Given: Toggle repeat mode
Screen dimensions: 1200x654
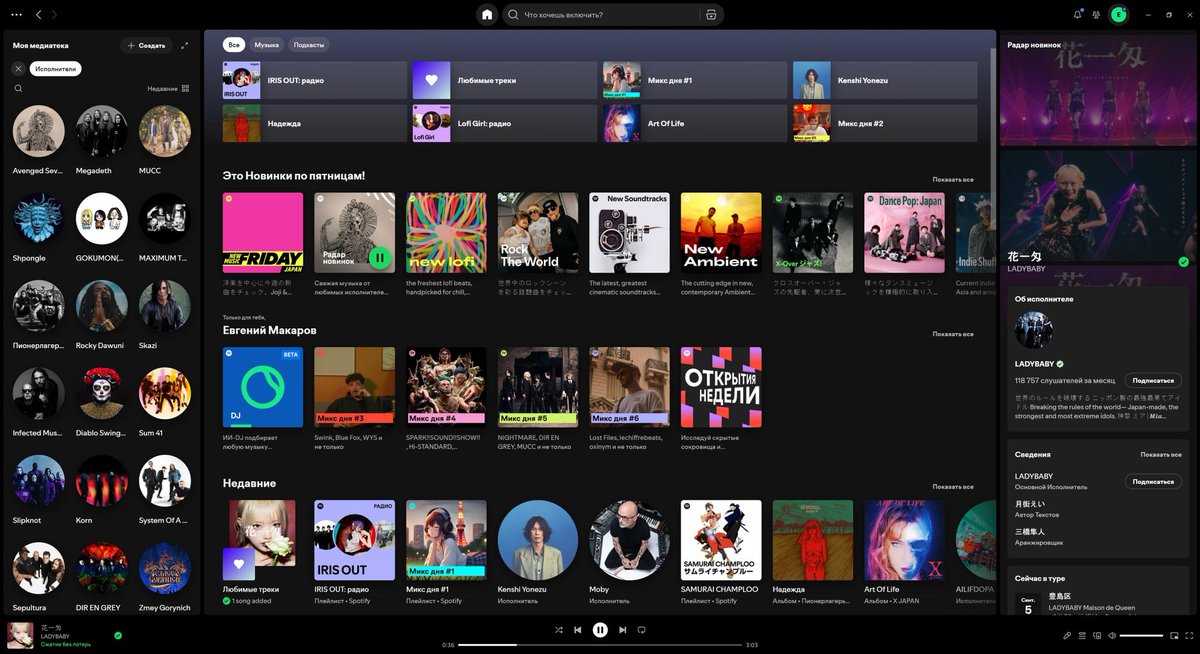Looking at the screenshot, I should point(642,630).
